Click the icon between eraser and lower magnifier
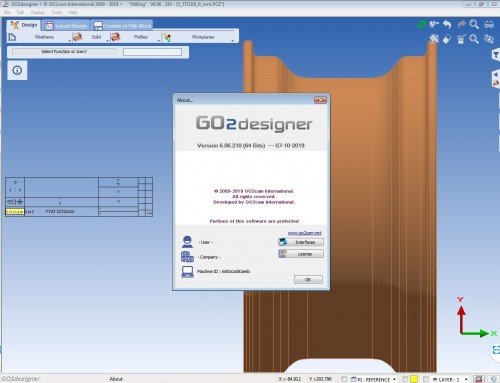The width and height of the screenshot is (500, 383). [x=461, y=39]
